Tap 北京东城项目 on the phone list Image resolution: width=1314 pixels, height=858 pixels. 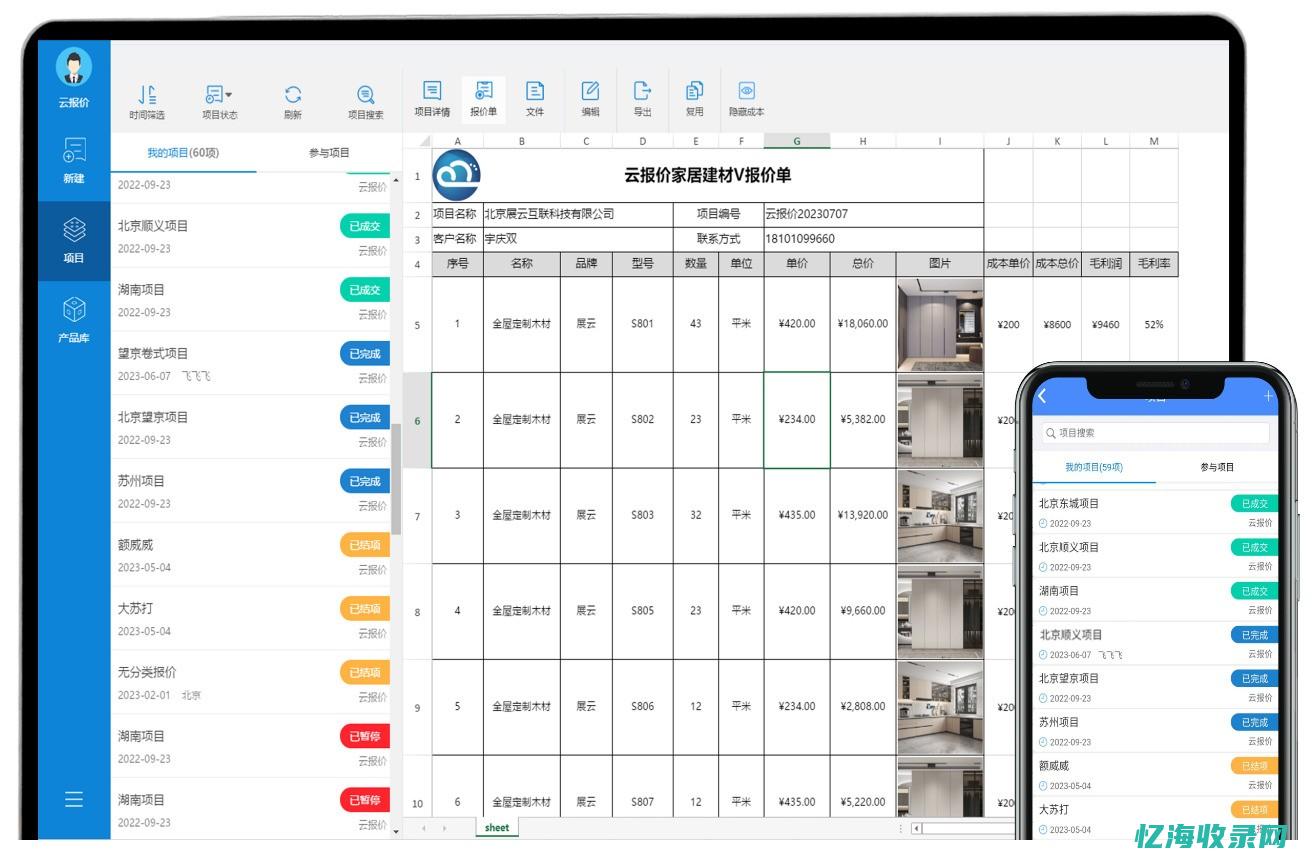coord(1155,512)
